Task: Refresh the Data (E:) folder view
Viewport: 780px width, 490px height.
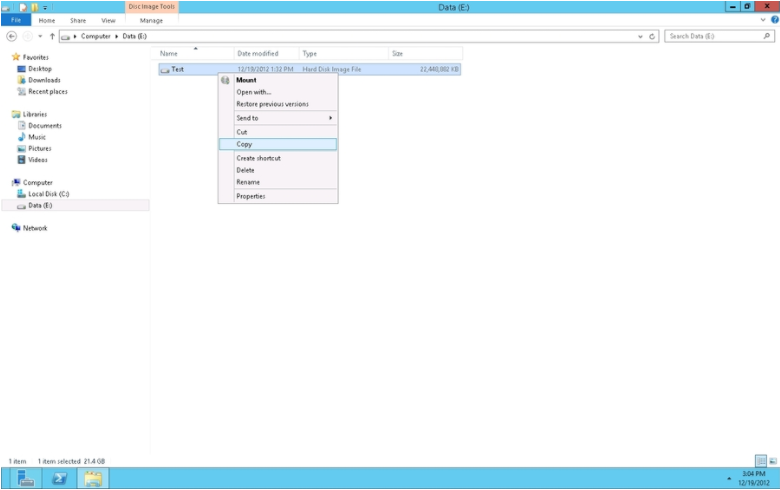Action: [x=652, y=36]
